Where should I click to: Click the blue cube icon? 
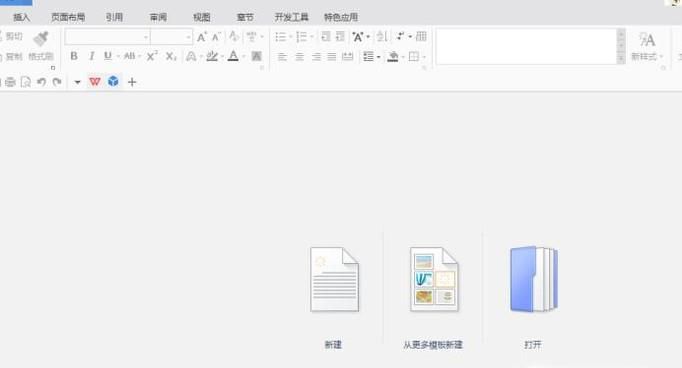click(x=114, y=81)
